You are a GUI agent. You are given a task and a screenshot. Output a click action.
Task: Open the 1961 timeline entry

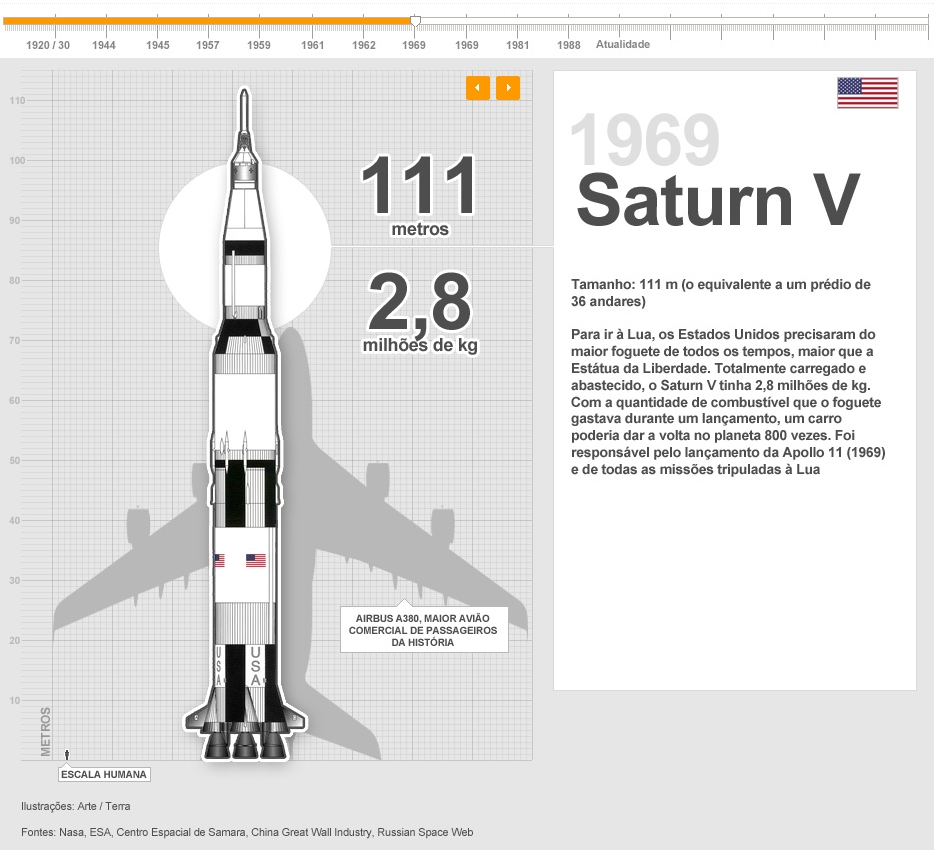pyautogui.click(x=313, y=45)
